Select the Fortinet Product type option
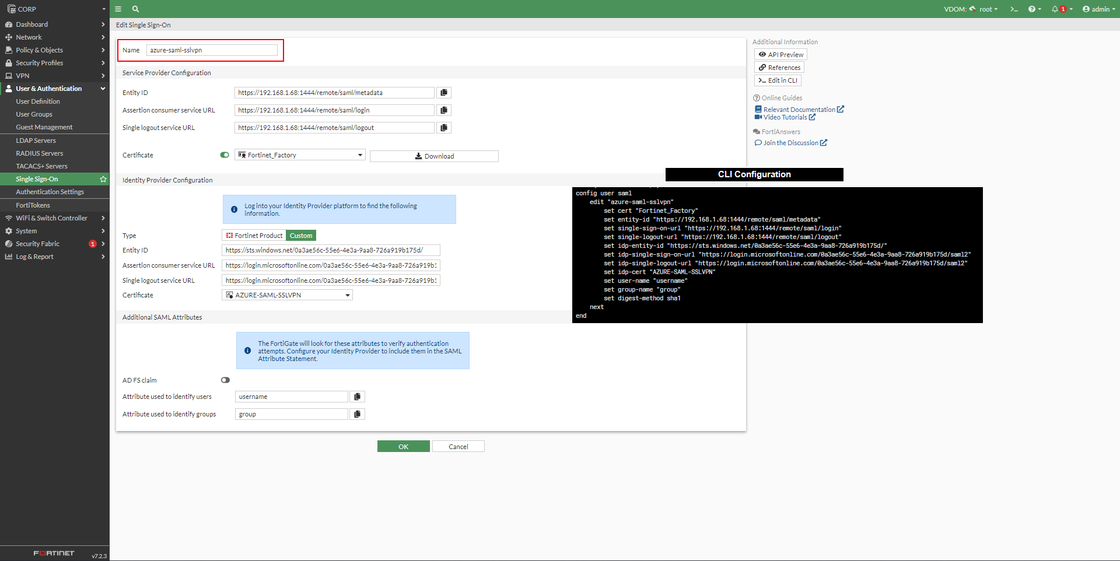The height and width of the screenshot is (561, 1120). tap(254, 235)
